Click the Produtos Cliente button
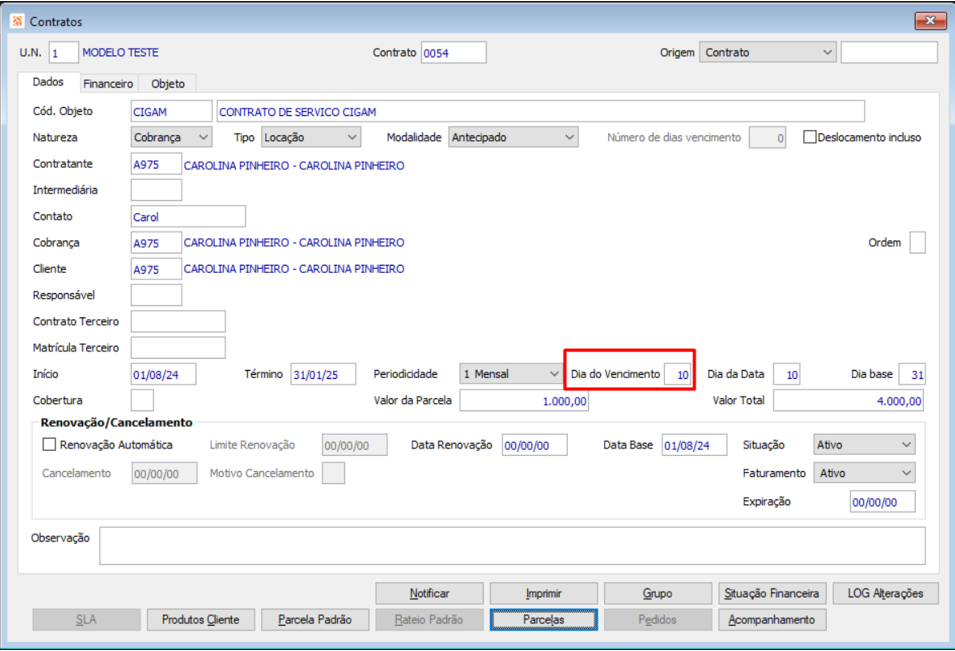The image size is (955, 651). click(x=200, y=620)
